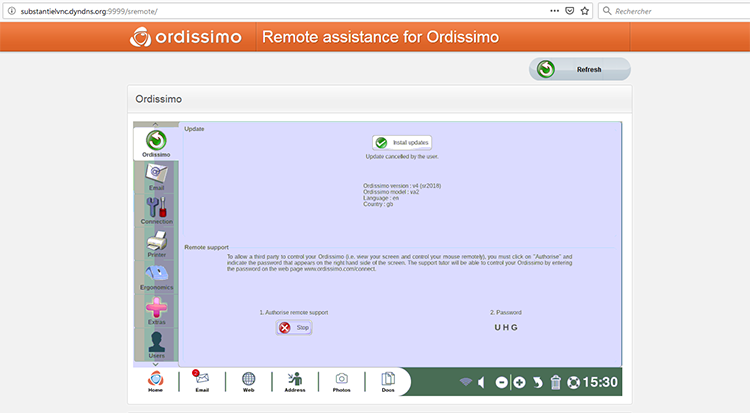Image resolution: width=750 pixels, height=413 pixels.
Task: Open Email settings in sidebar
Action: (156, 178)
